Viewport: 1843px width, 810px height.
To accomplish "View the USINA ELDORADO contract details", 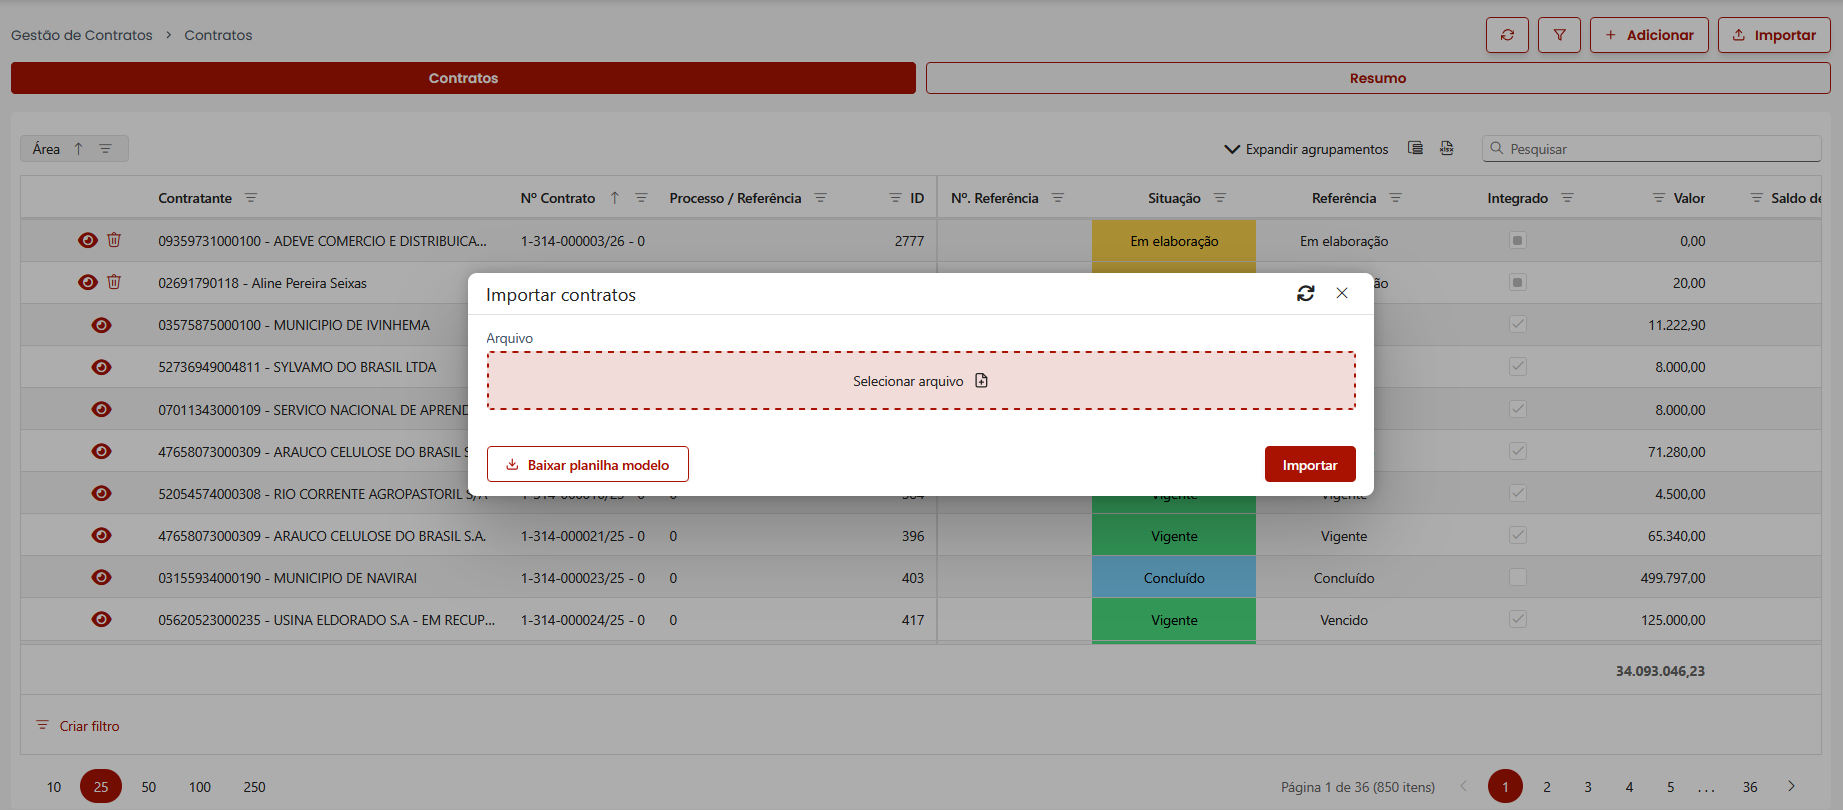I will click(101, 619).
